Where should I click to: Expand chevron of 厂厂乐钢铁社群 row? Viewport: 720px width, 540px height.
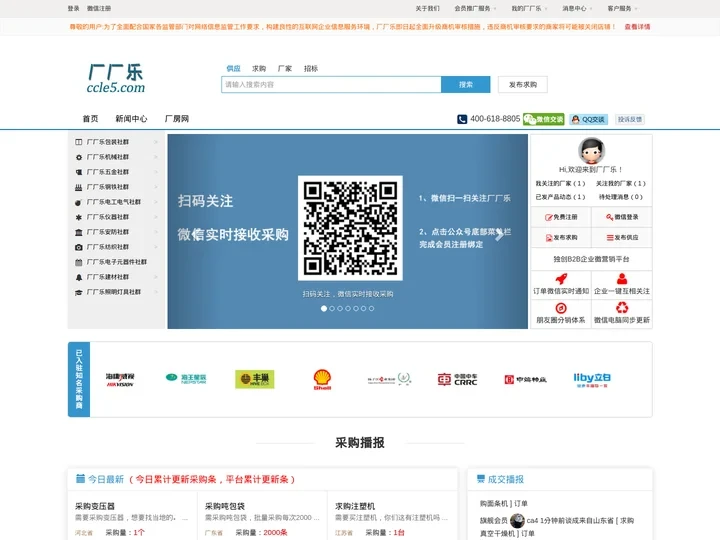coord(156,187)
